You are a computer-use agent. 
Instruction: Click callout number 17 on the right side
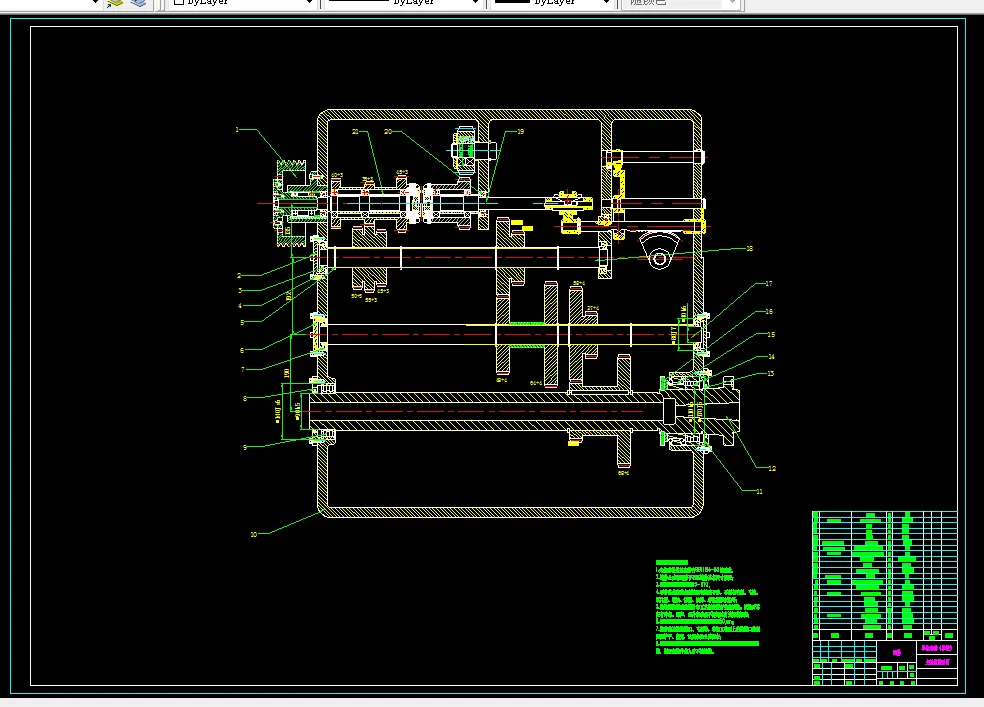click(768, 283)
